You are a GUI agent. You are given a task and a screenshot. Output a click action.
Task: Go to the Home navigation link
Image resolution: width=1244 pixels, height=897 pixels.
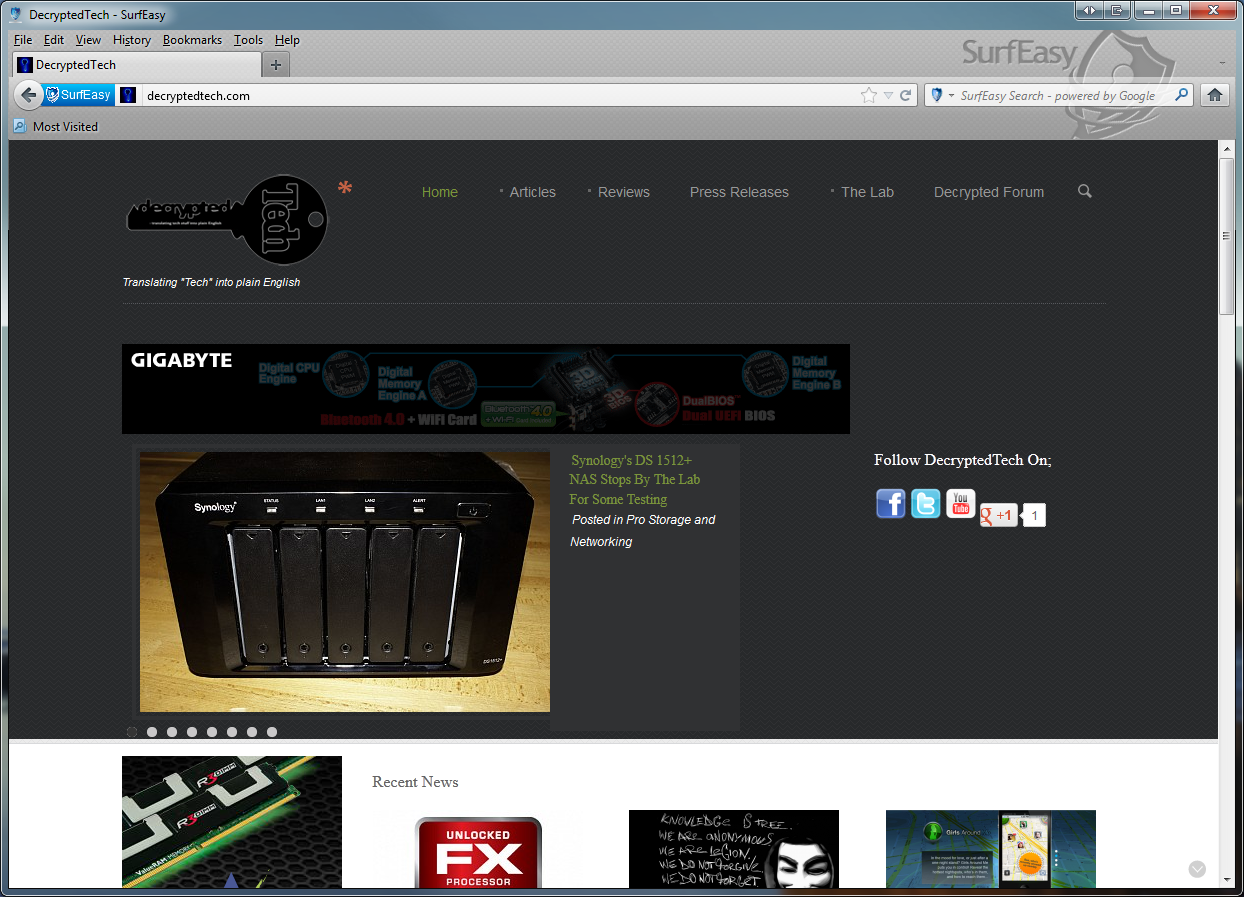(440, 192)
